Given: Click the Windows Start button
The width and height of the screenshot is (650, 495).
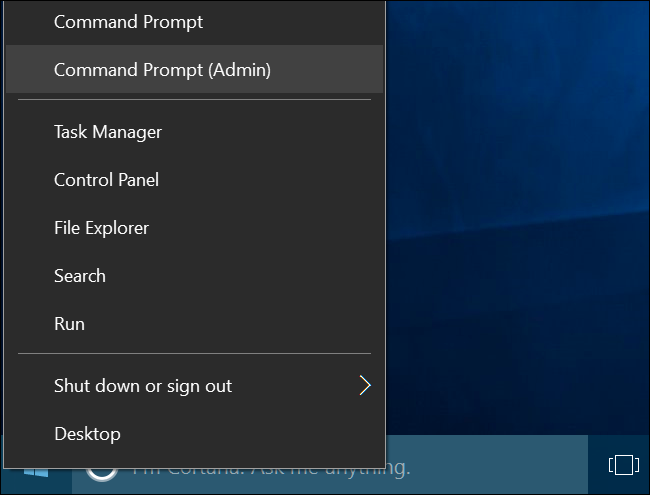Looking at the screenshot, I should coord(36,473).
